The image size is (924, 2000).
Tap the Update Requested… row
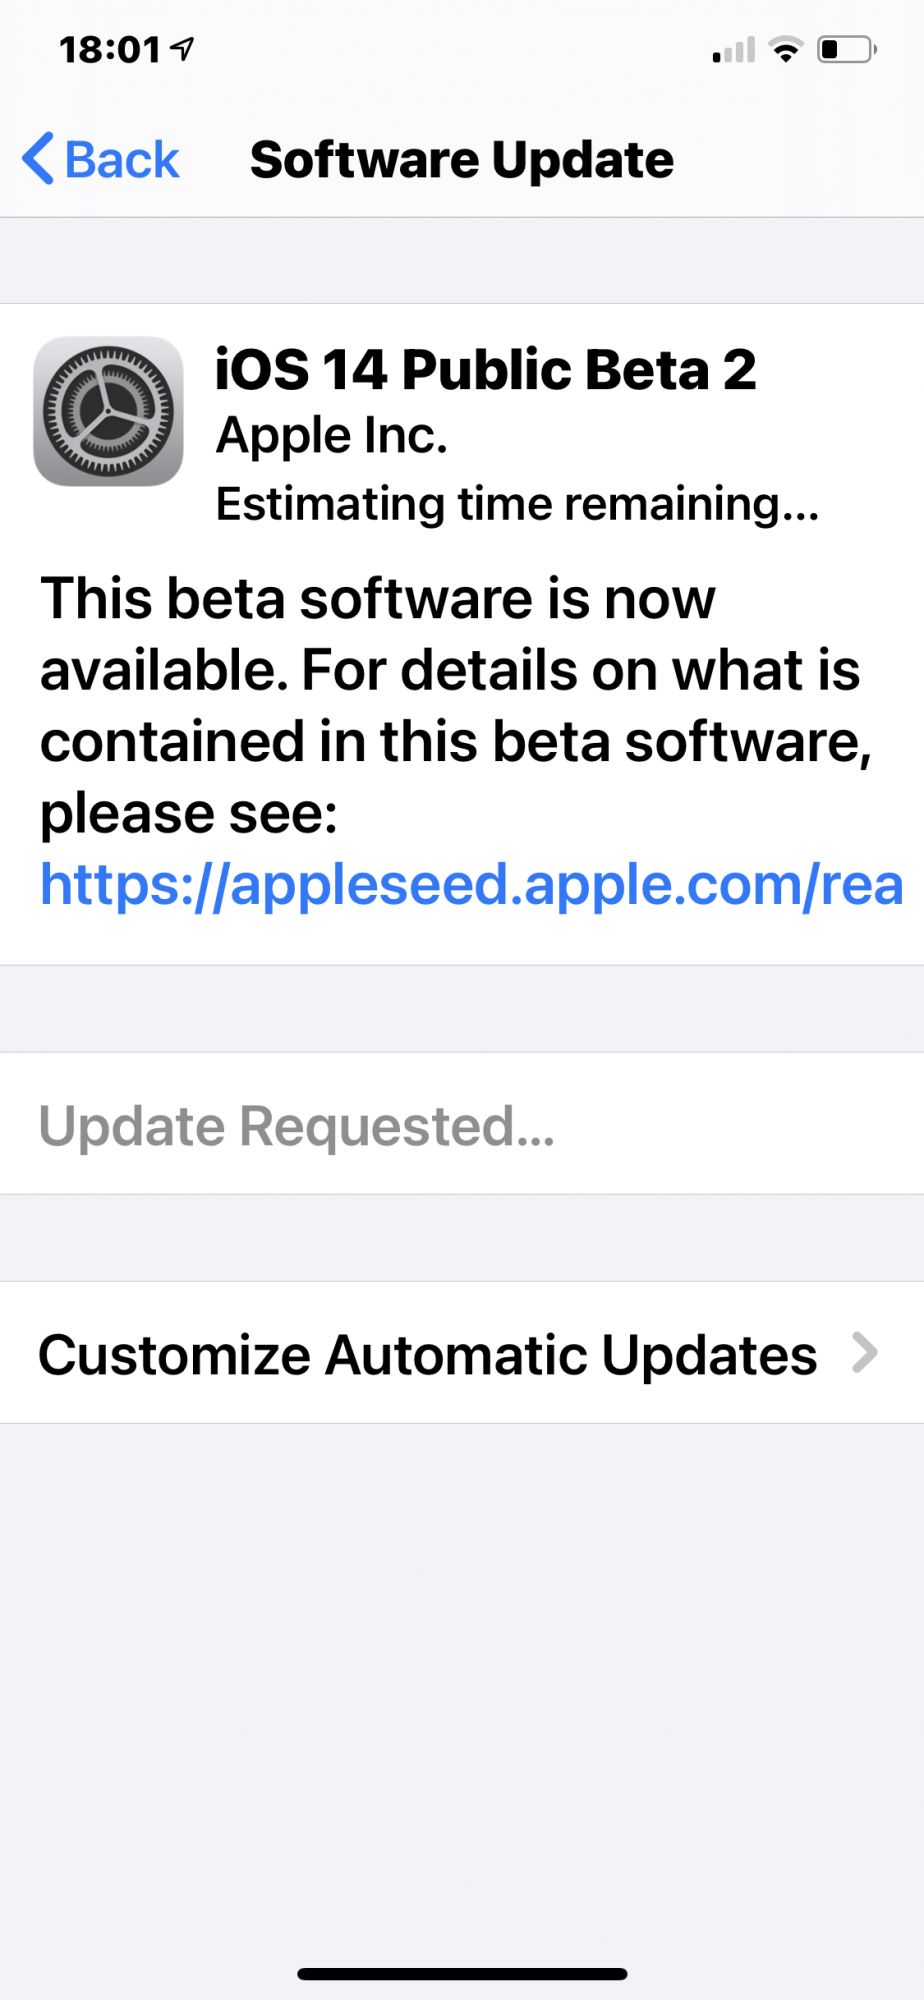tap(462, 1124)
